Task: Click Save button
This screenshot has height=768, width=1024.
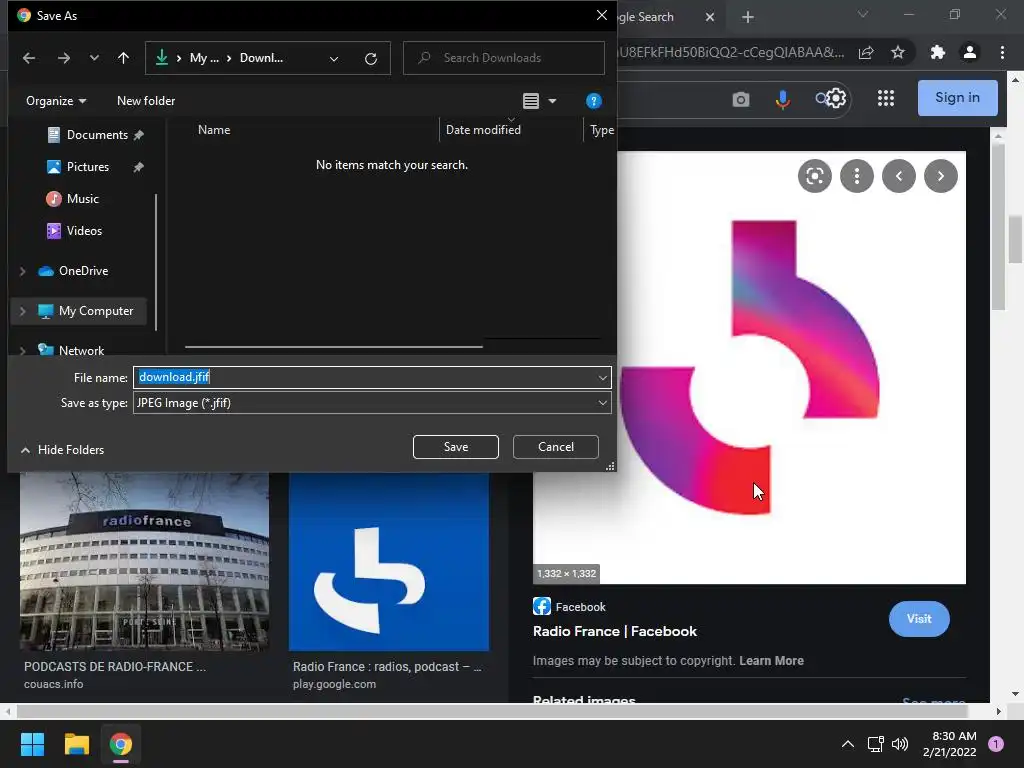Action: pyautogui.click(x=456, y=447)
